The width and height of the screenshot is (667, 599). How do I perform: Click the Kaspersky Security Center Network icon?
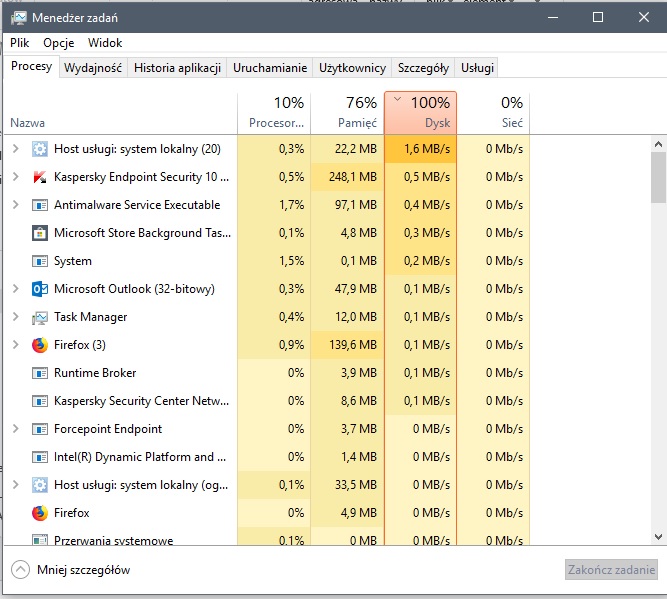pyautogui.click(x=40, y=401)
